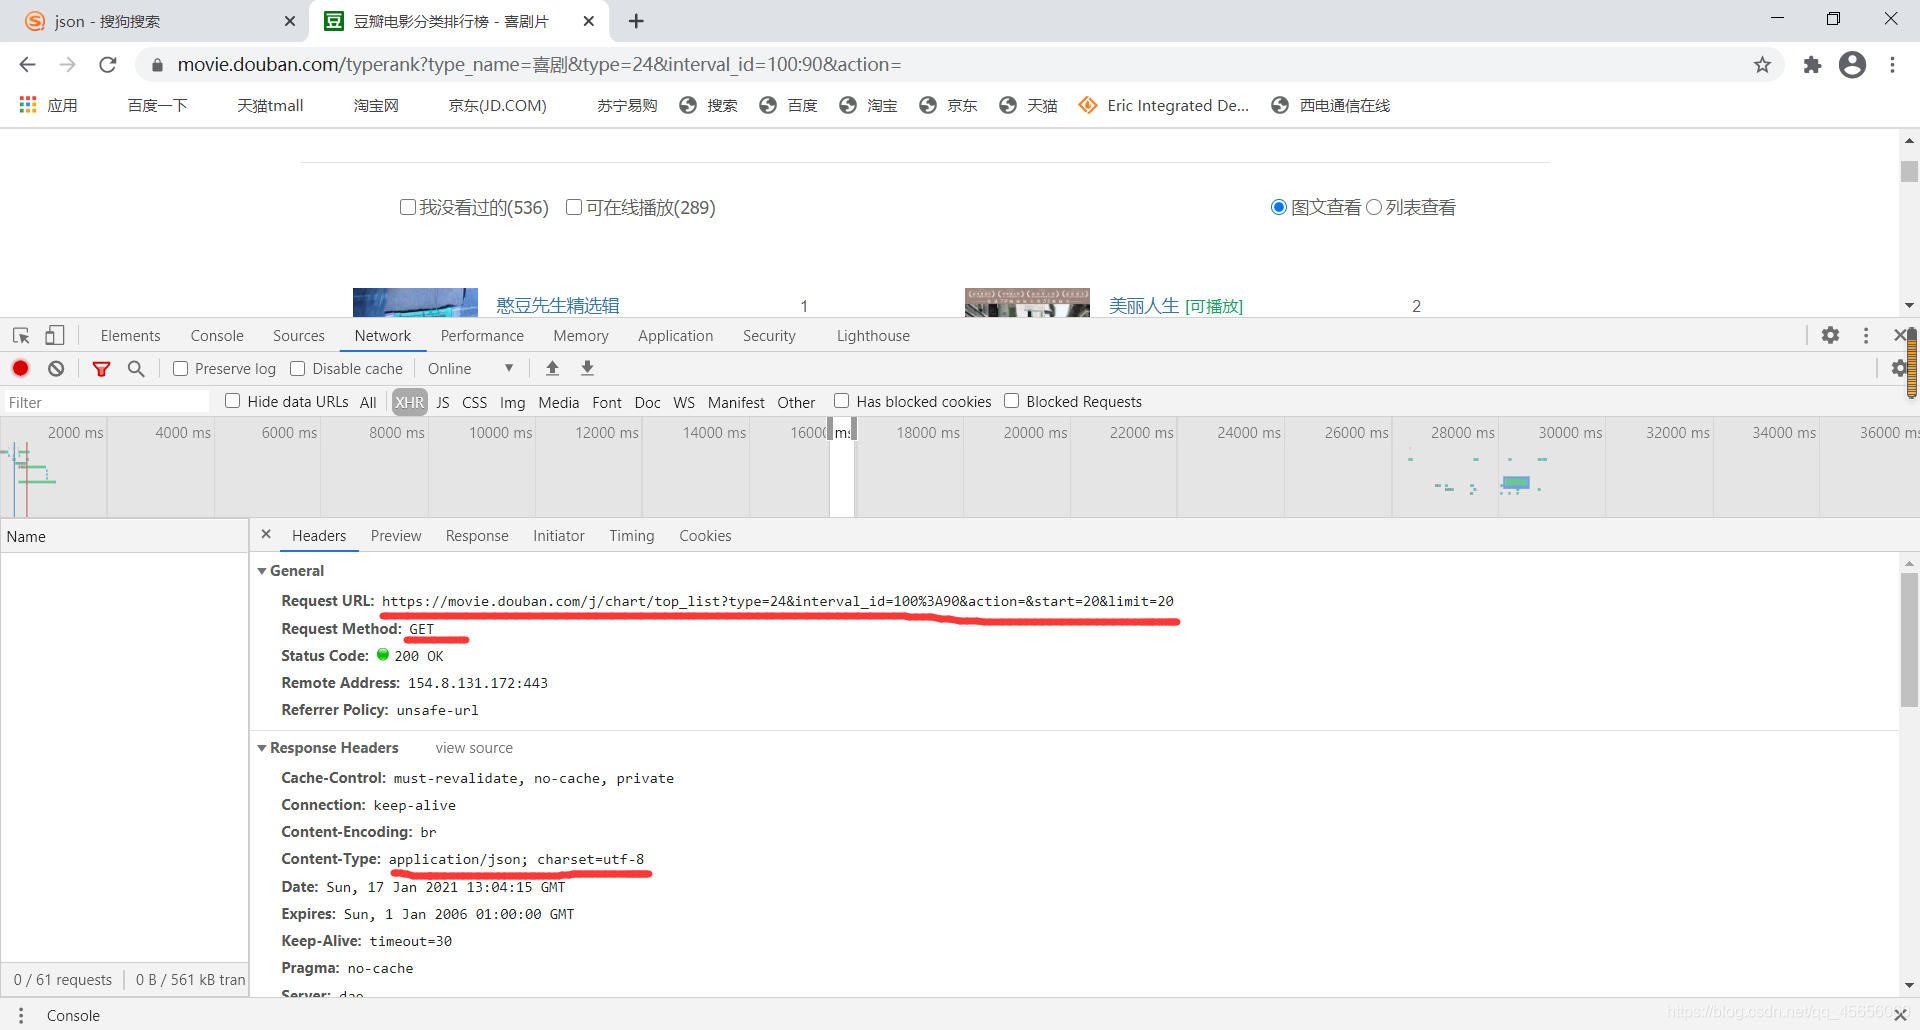
Task: Enable Disable cache checkbox
Action: (298, 369)
